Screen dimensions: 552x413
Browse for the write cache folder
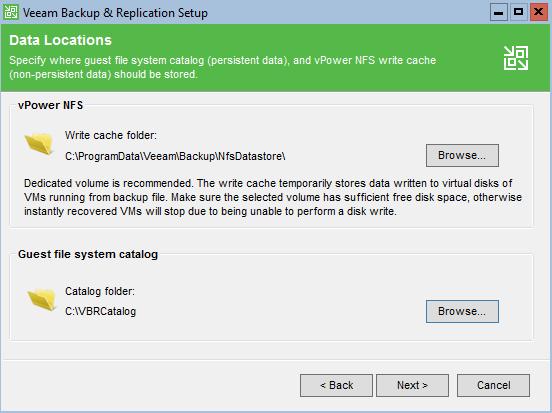(462, 155)
